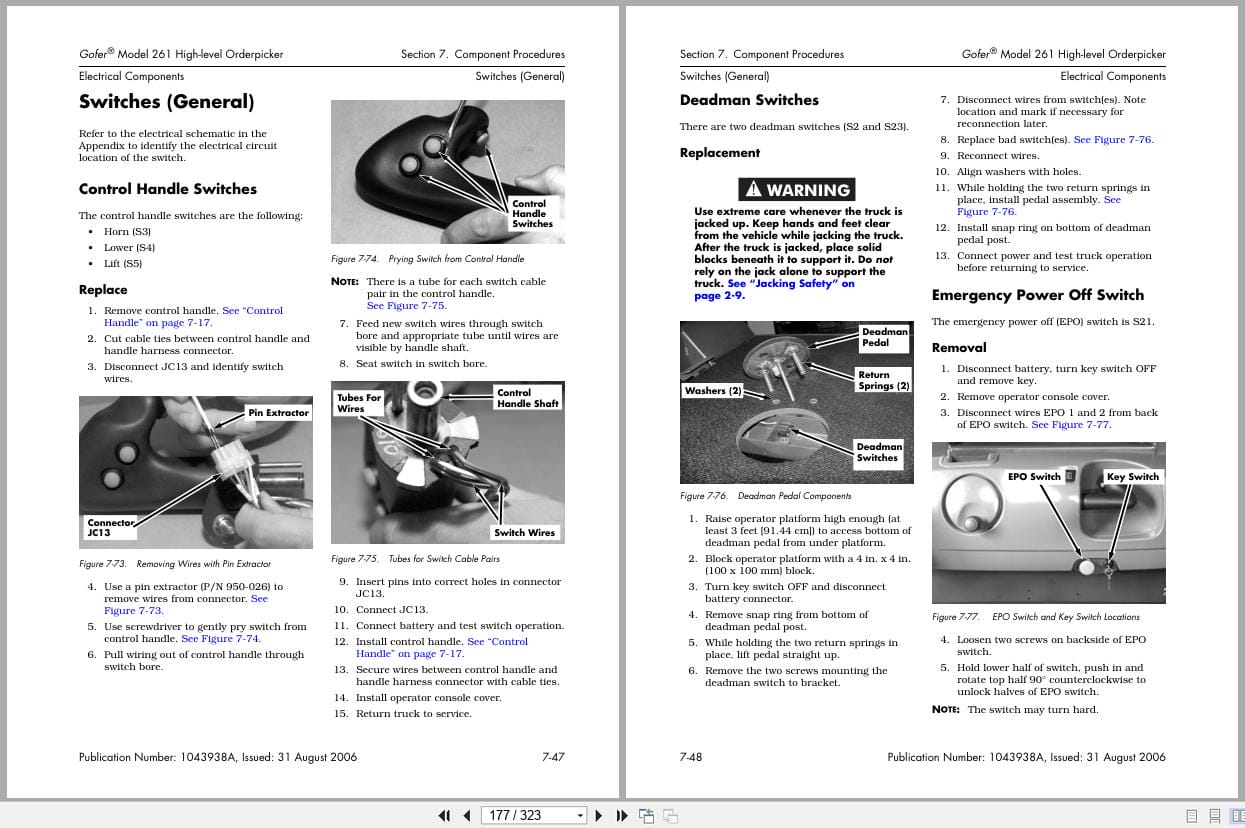Follow the See Figure 7-73 link
This screenshot has width=1245, height=828.
click(x=186, y=604)
